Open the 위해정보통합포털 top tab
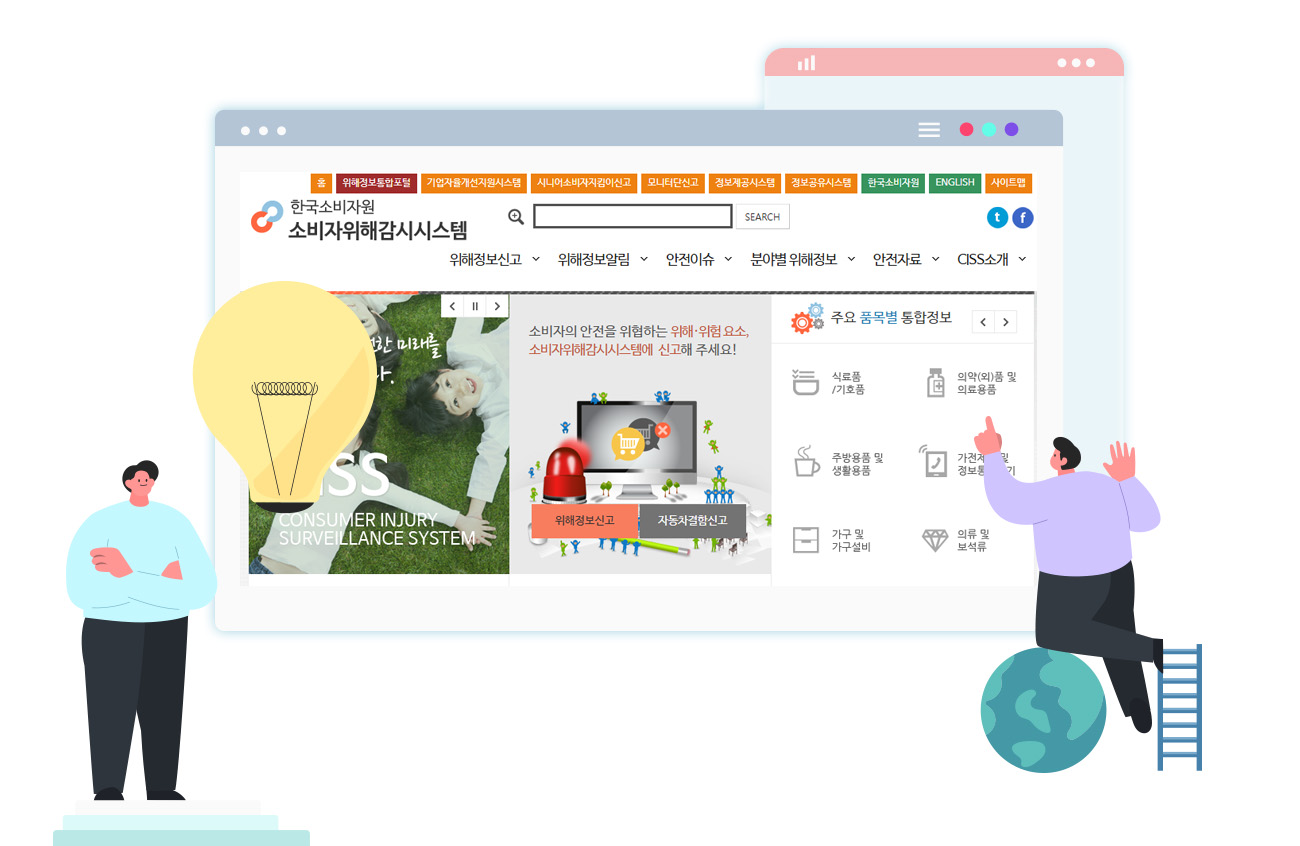The width and height of the screenshot is (1300, 846). click(376, 183)
